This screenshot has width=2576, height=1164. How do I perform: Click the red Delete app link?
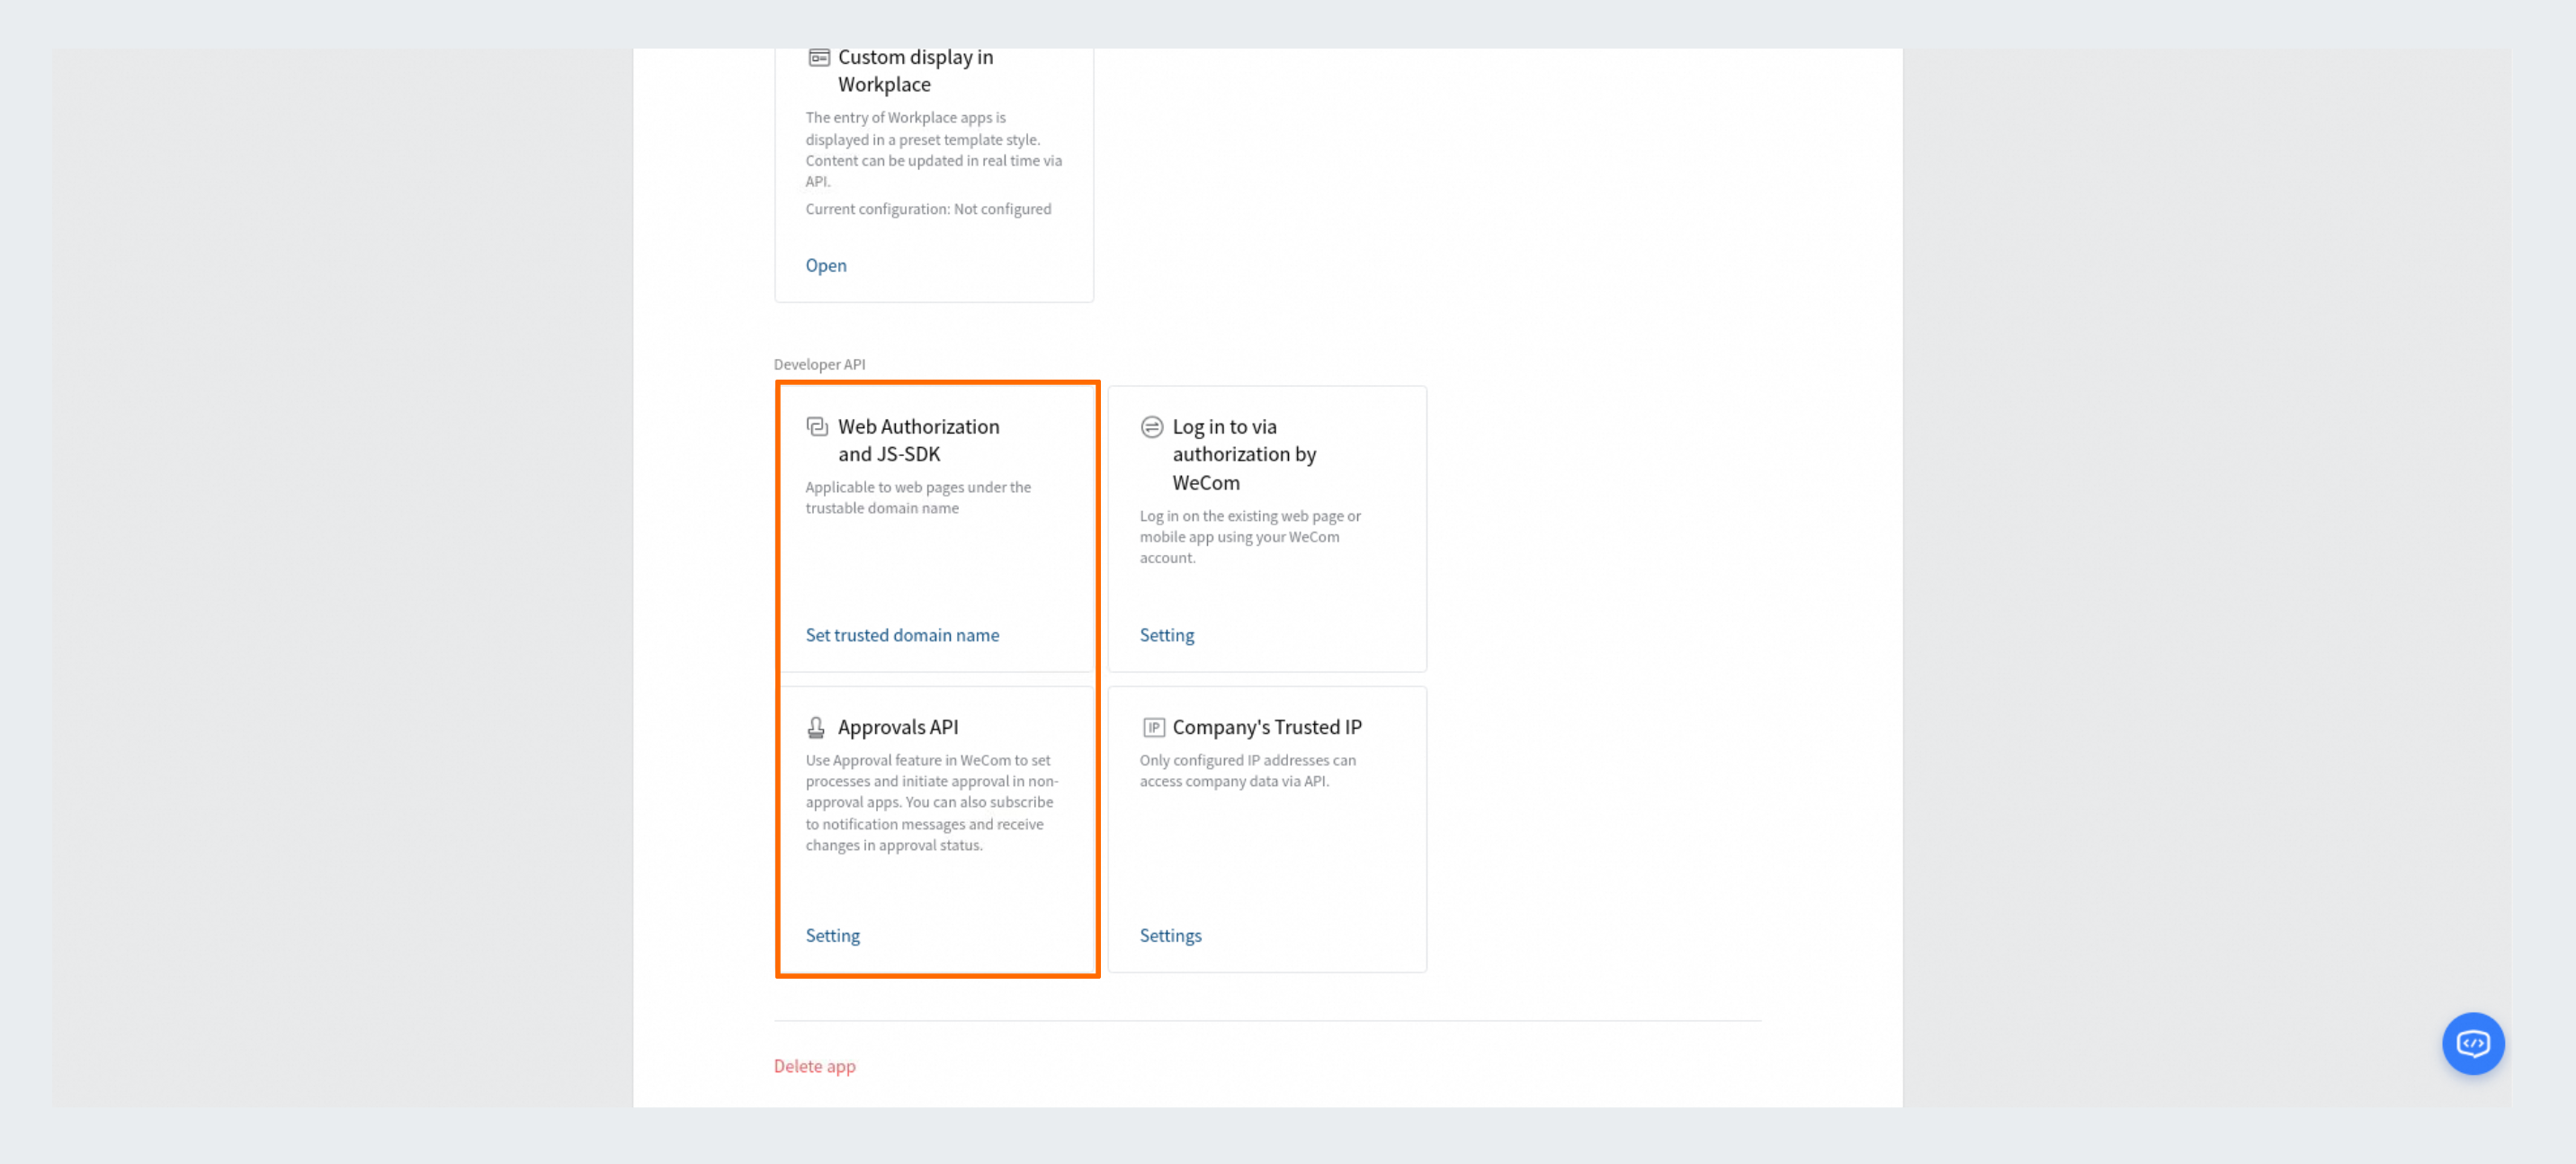tap(814, 1066)
